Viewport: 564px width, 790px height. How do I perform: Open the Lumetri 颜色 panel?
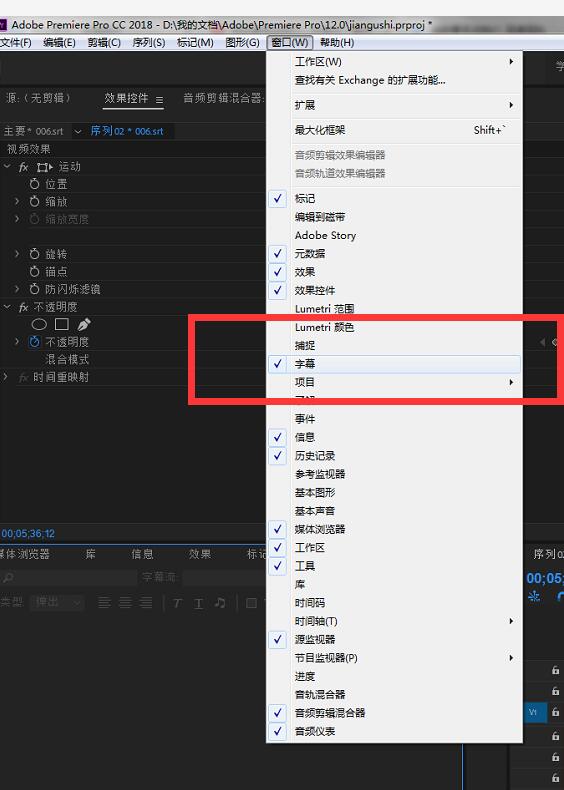tap(395, 327)
